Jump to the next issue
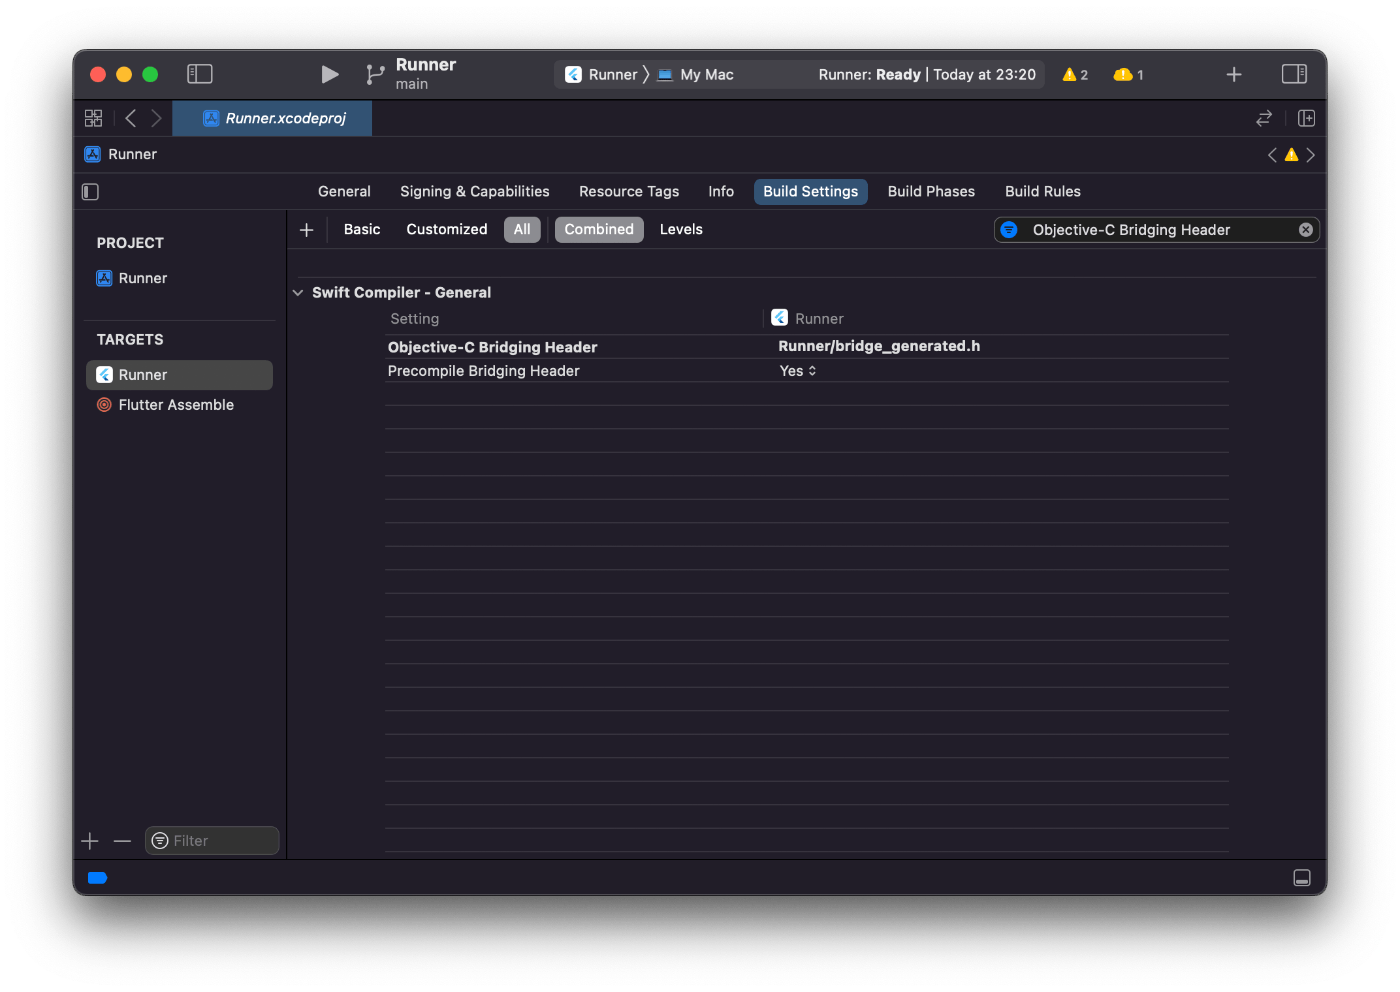Image resolution: width=1400 pixels, height=992 pixels. [x=1310, y=155]
